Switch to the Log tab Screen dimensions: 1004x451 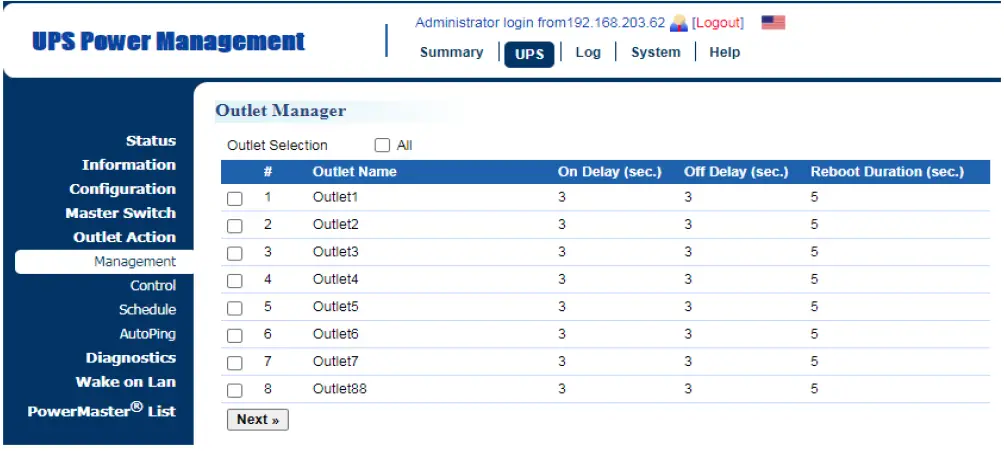tap(588, 53)
